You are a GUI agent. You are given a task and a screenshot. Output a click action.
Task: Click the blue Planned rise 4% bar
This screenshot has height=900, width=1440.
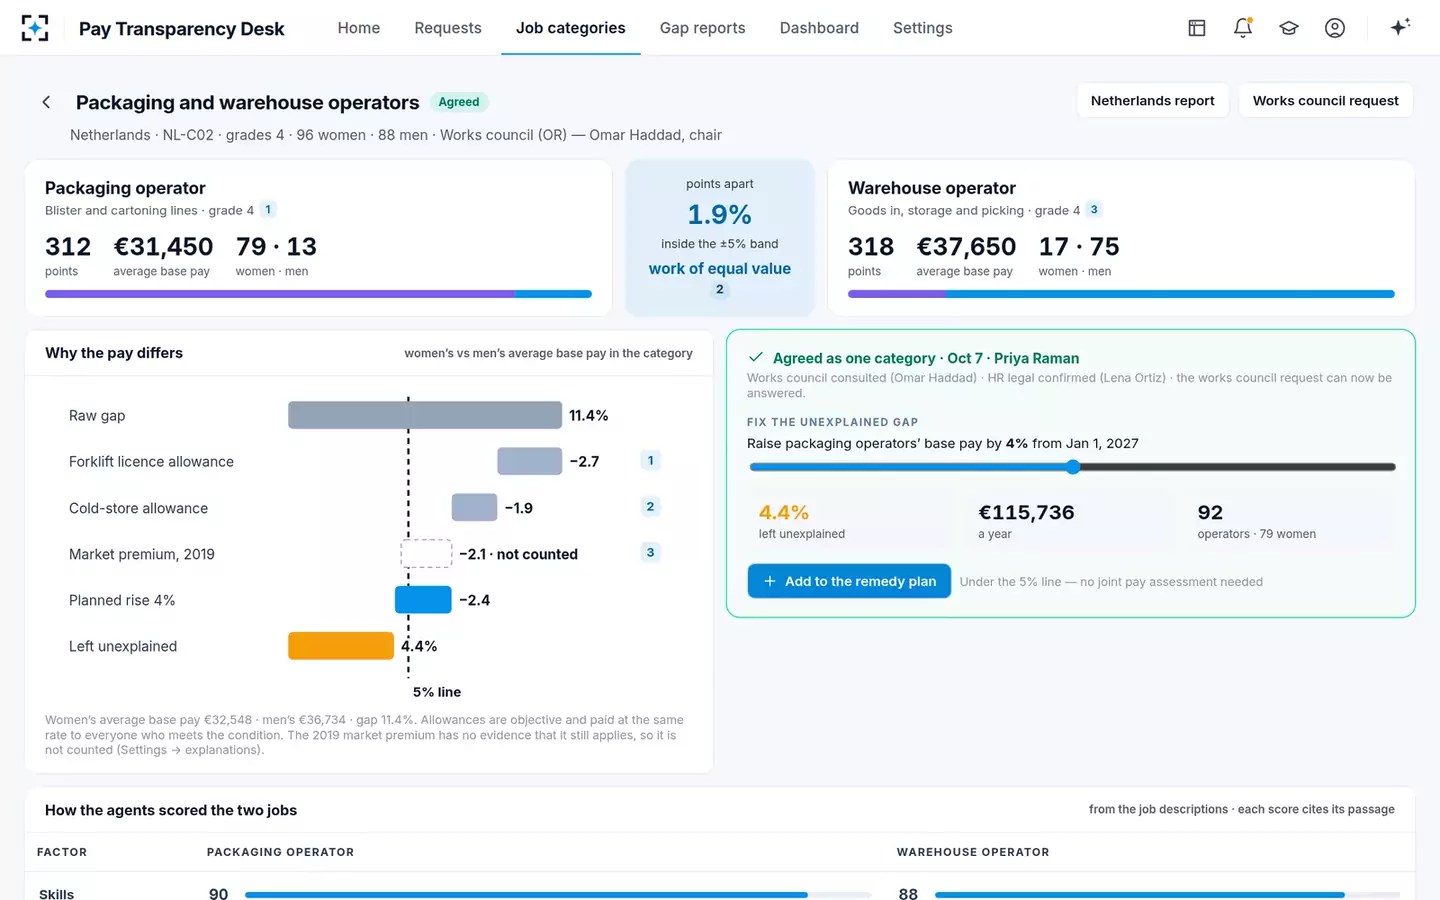click(423, 600)
